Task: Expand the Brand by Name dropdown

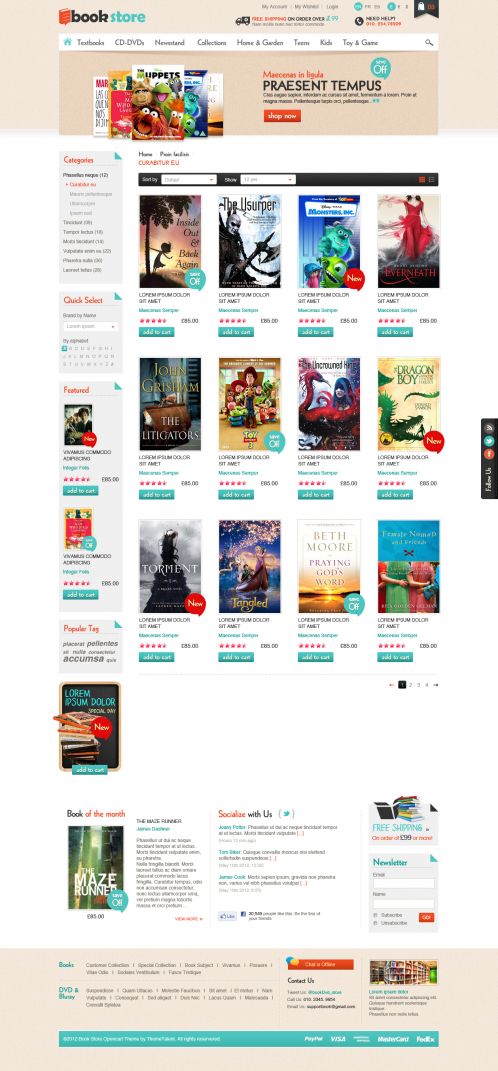Action: pyautogui.click(x=91, y=326)
